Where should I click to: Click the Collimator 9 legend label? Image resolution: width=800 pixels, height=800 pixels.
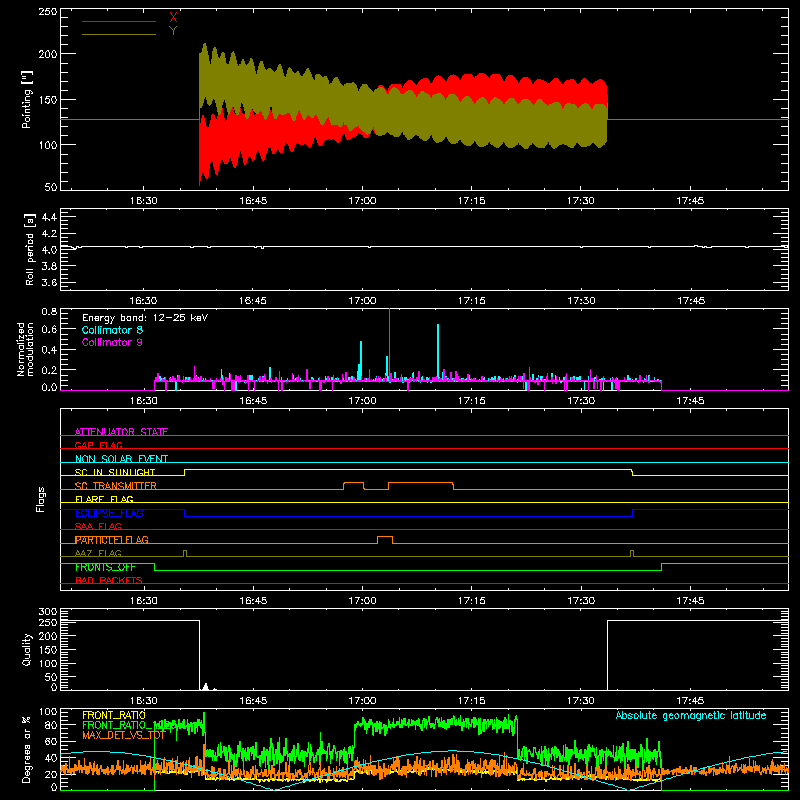tap(112, 342)
